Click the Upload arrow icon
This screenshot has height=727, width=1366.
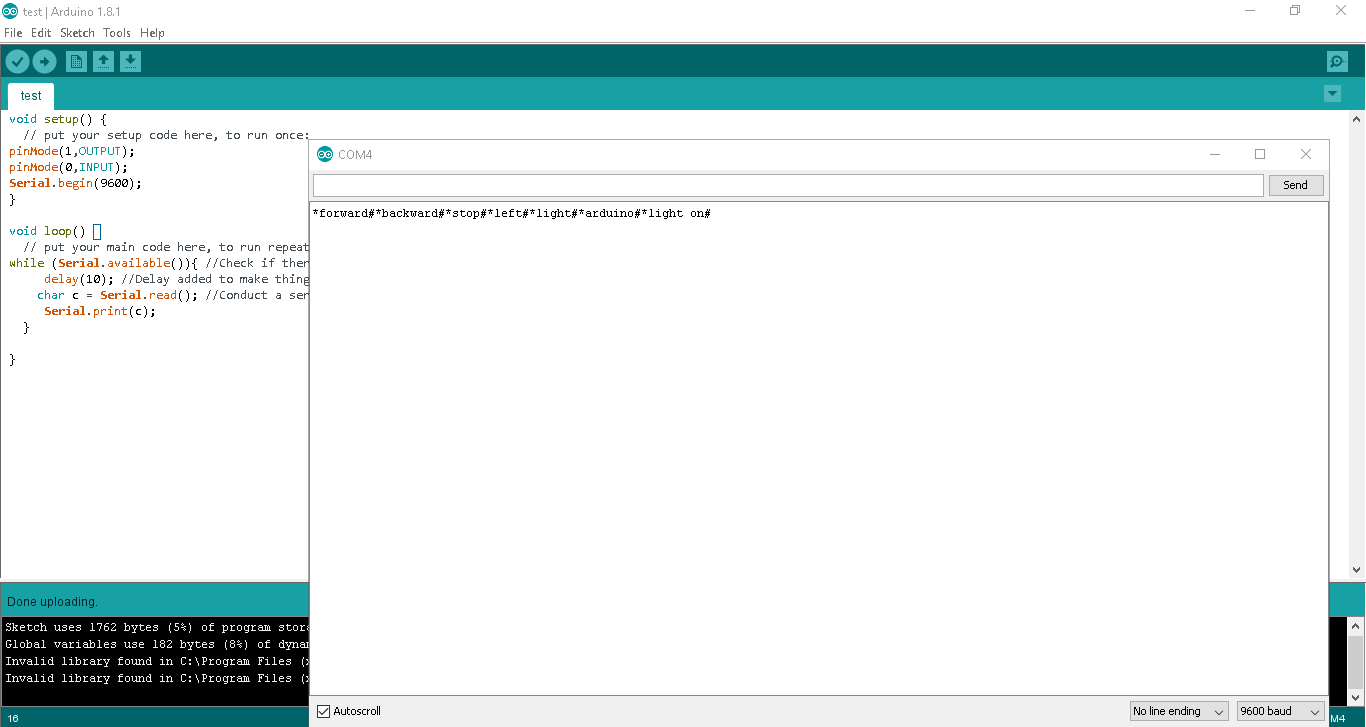click(44, 62)
